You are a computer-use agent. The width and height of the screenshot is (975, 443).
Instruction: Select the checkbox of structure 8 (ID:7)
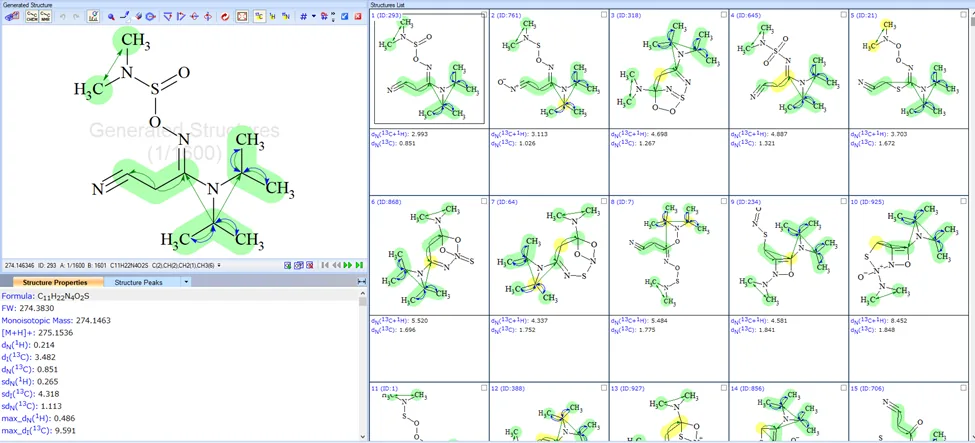point(723,201)
